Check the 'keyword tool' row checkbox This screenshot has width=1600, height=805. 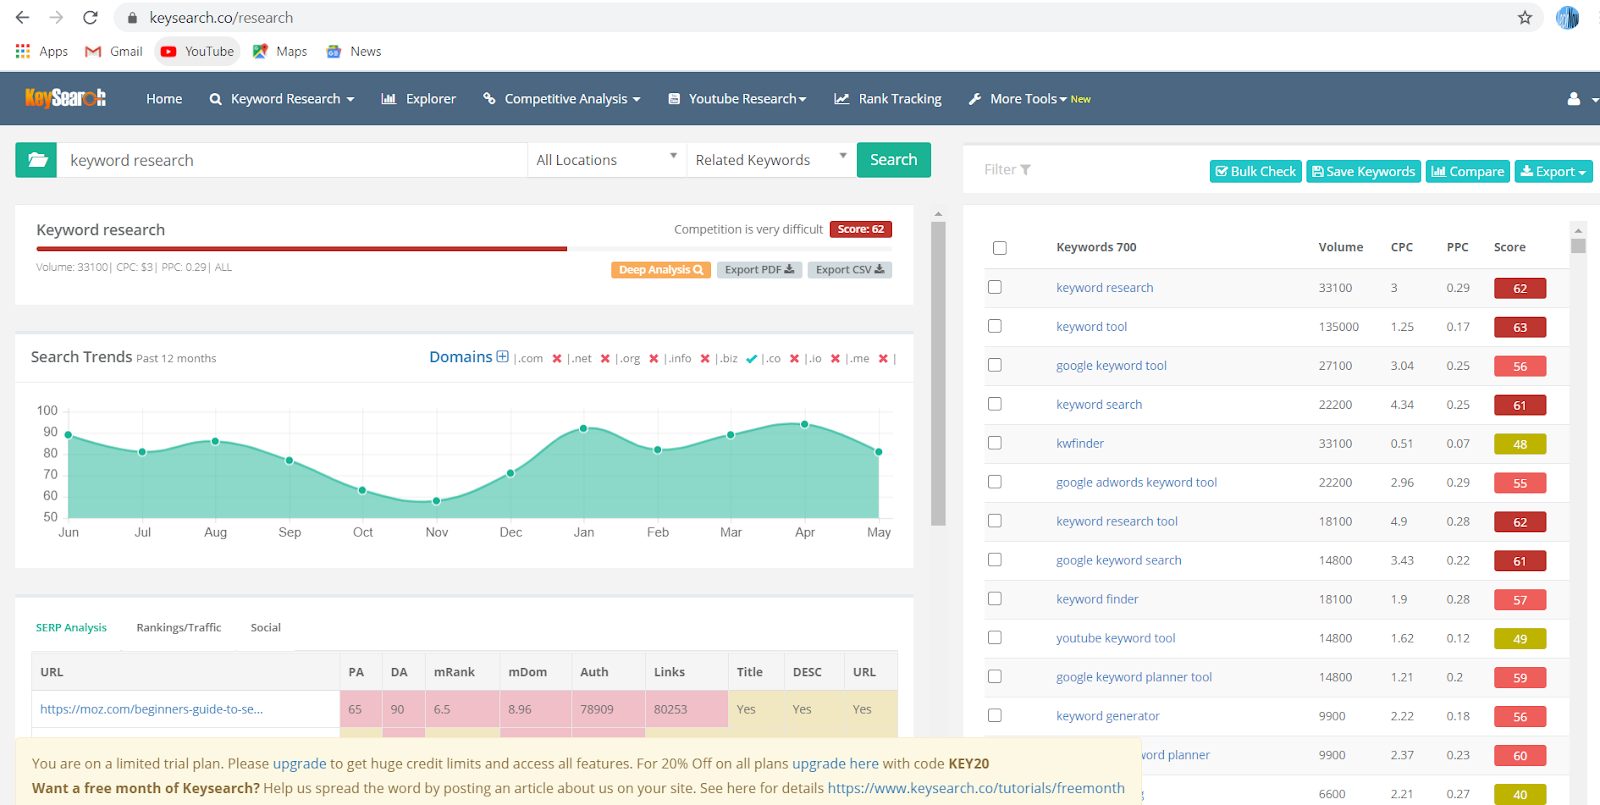(994, 326)
